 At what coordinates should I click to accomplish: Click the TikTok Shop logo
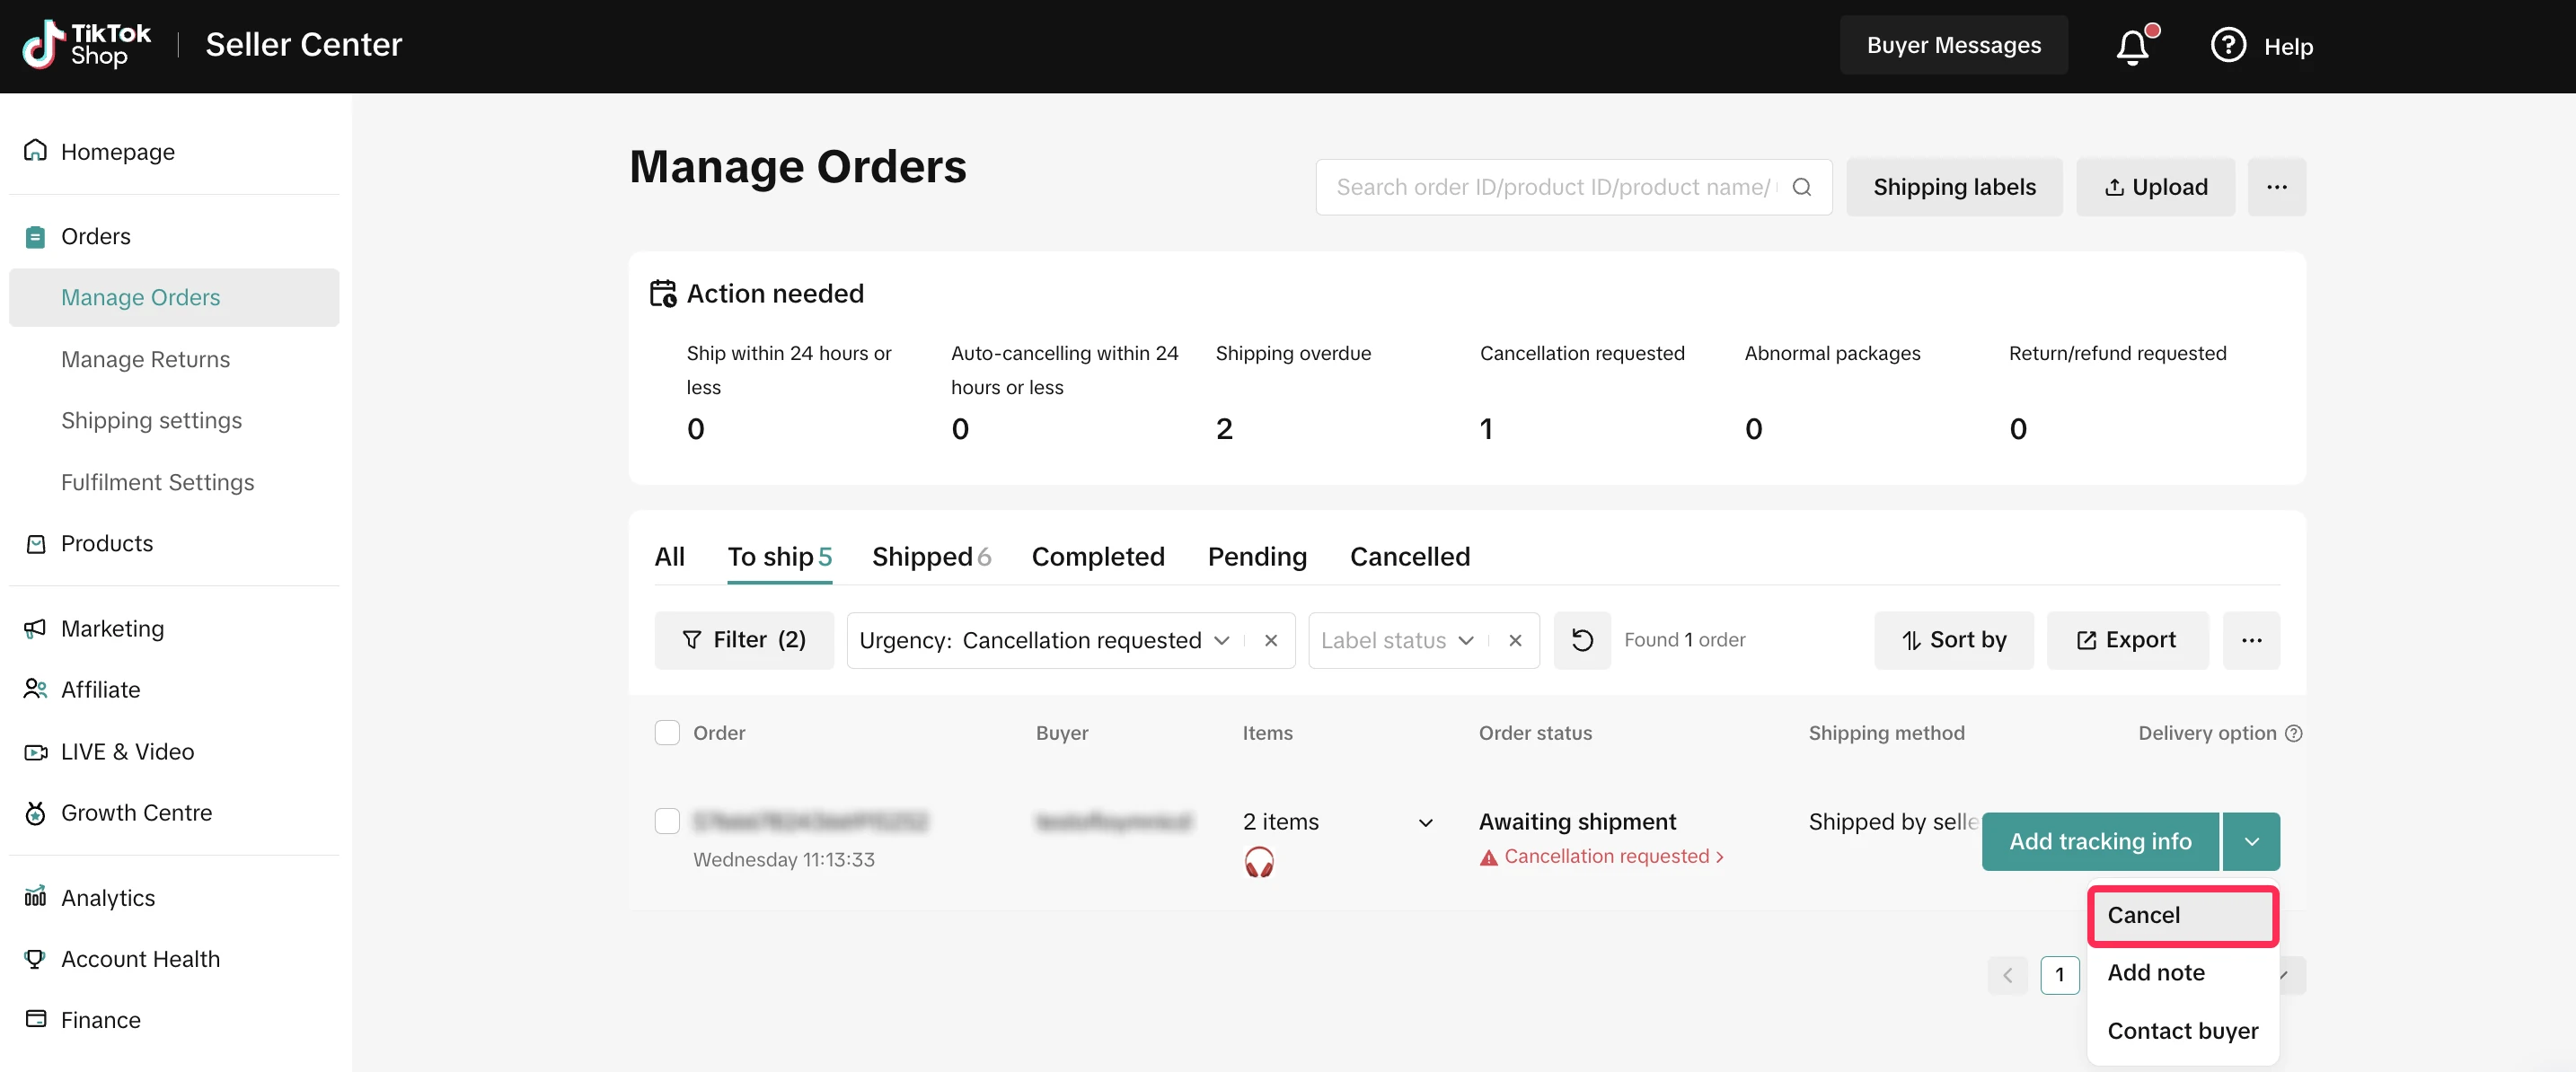point(86,46)
